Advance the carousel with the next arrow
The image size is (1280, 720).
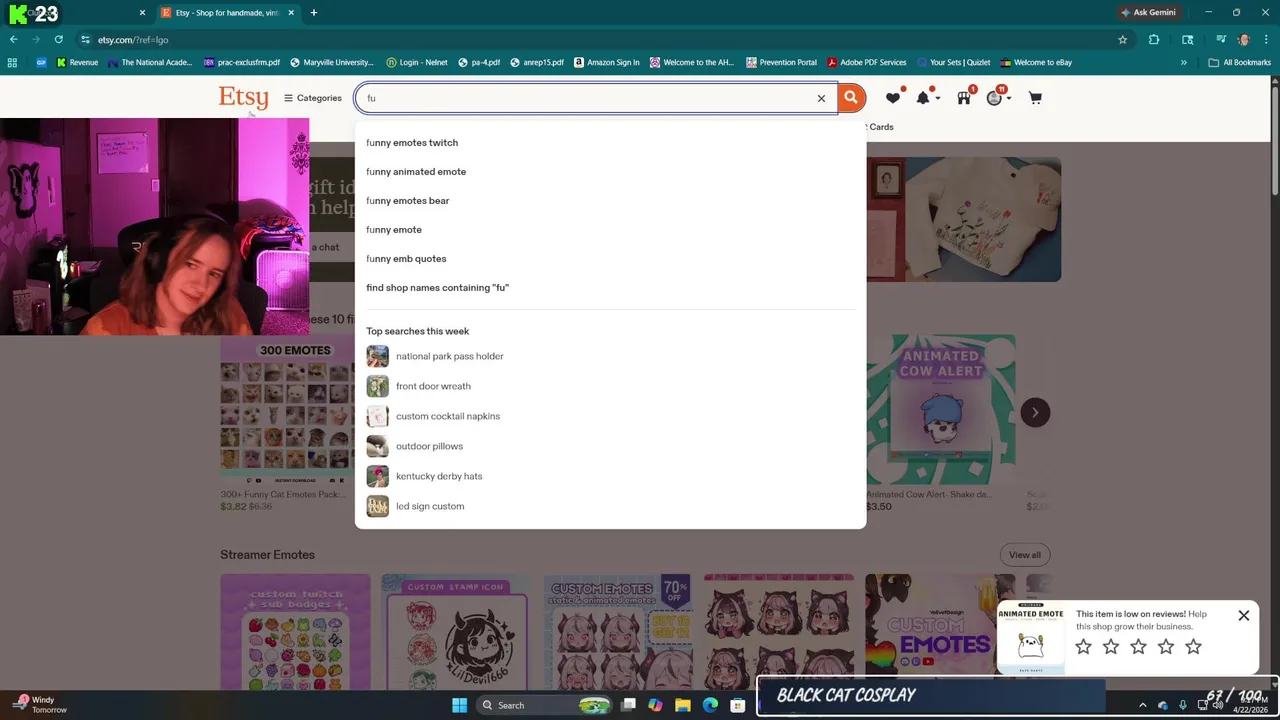(1035, 412)
